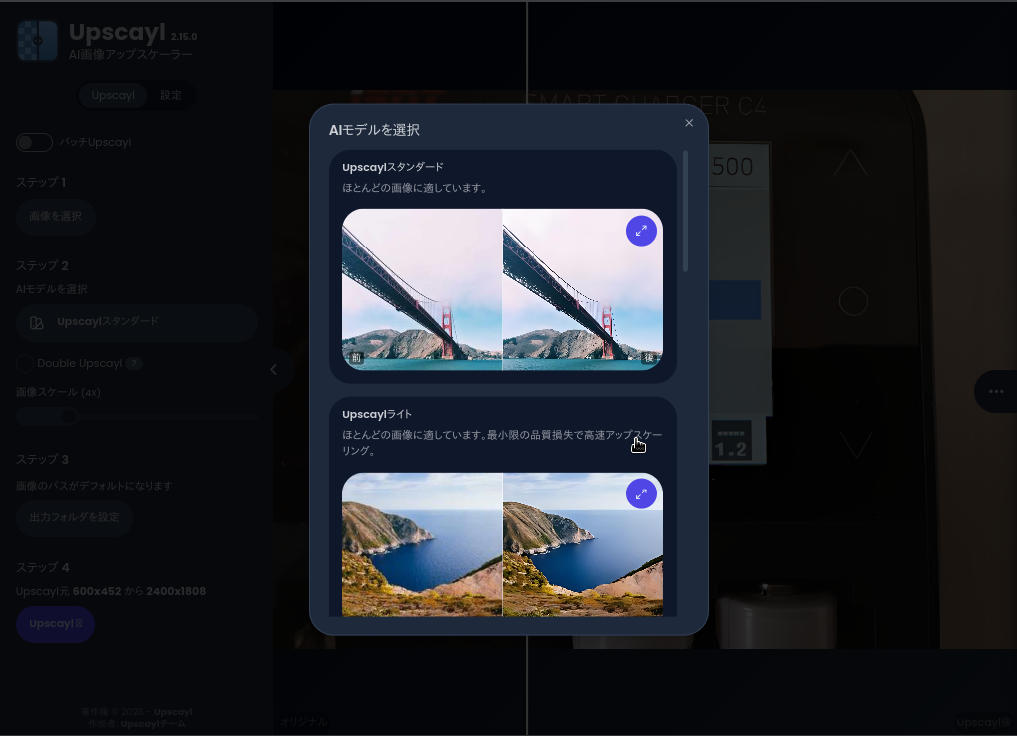
Task: Select the Upscaylライト model card title
Action: (x=377, y=414)
